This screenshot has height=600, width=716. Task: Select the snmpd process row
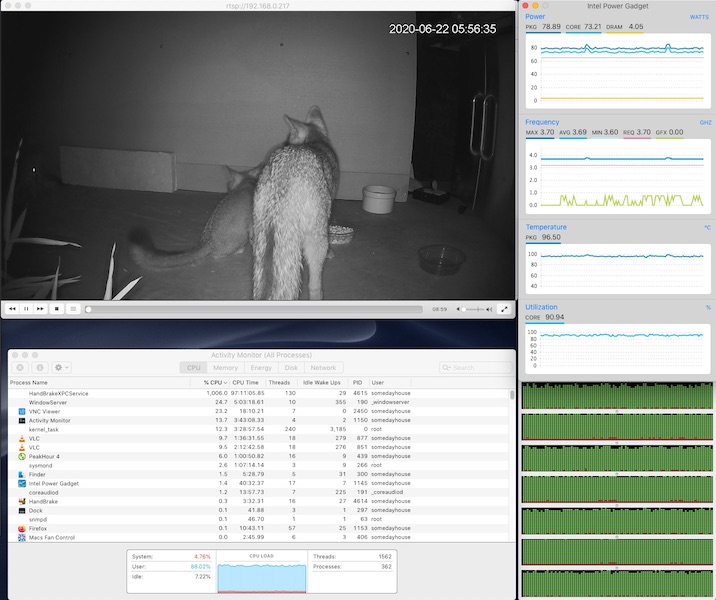click(x=258, y=519)
